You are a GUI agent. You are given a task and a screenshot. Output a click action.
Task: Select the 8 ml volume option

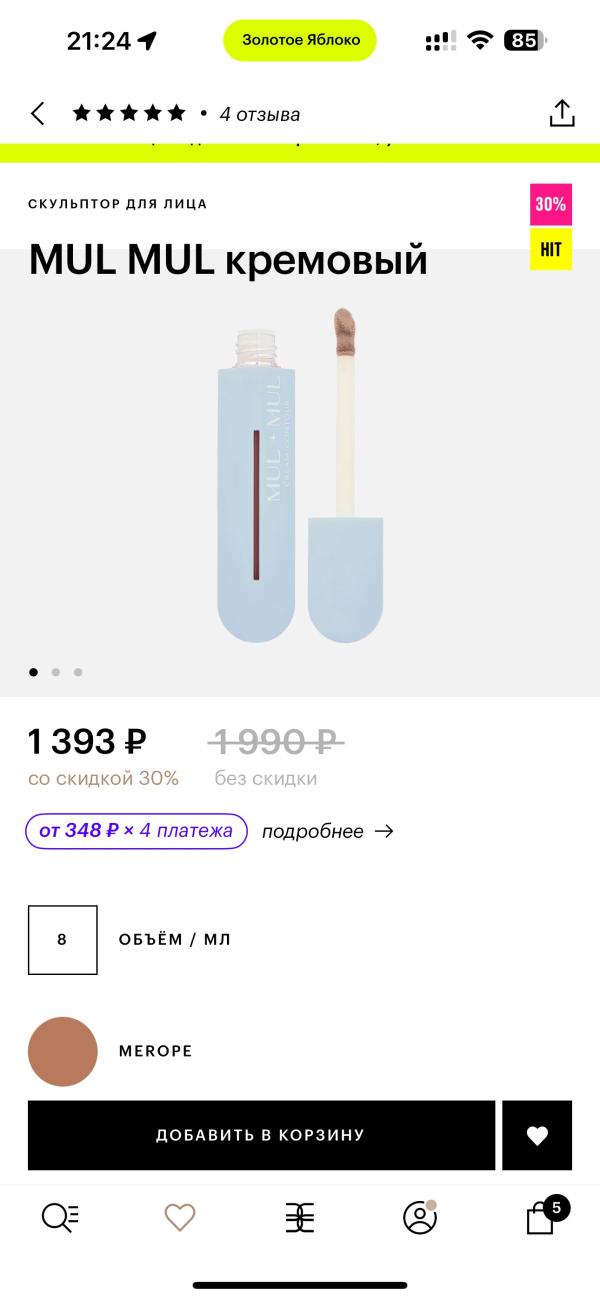click(x=63, y=940)
